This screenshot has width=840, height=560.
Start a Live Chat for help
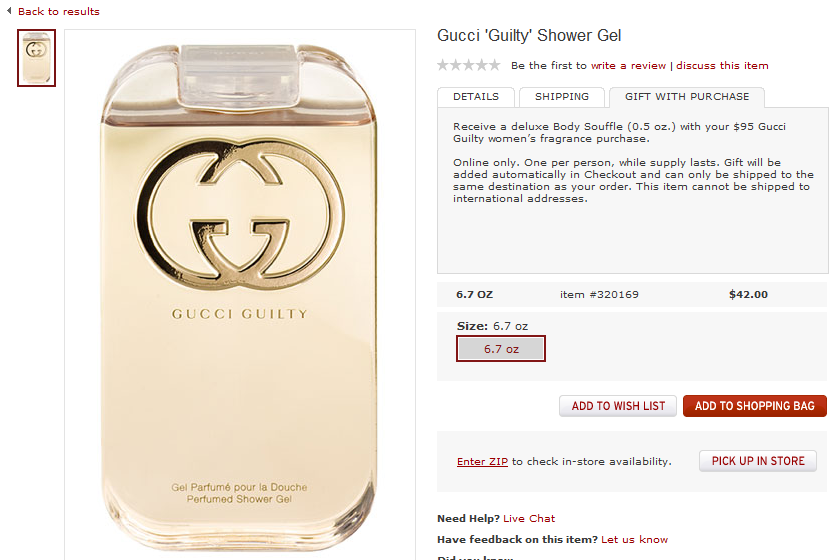pos(529,518)
